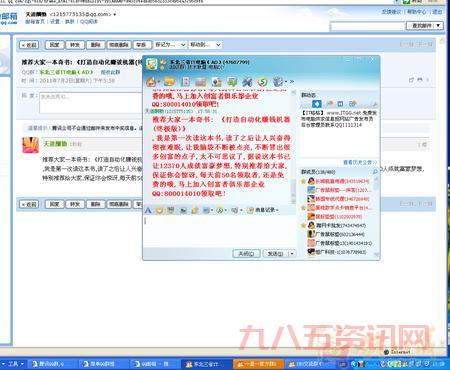Click the delete button in top mail toolbar
This screenshot has height=370, width=450.
point(96,45)
